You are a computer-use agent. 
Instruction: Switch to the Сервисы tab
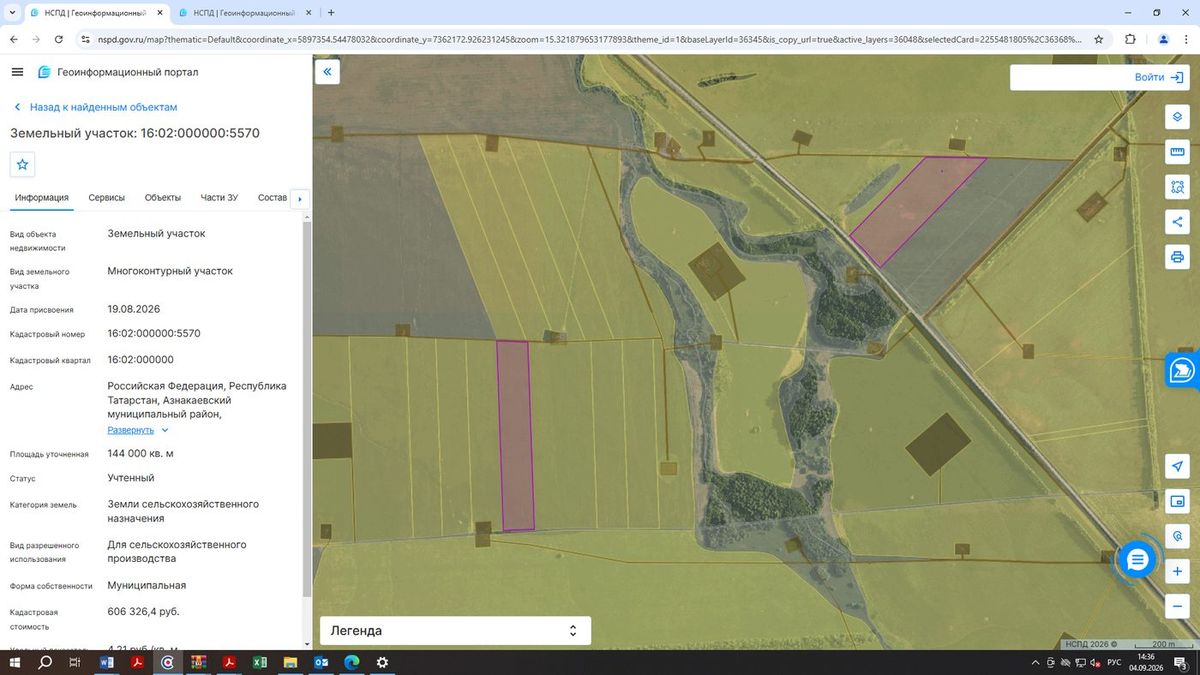tap(107, 198)
